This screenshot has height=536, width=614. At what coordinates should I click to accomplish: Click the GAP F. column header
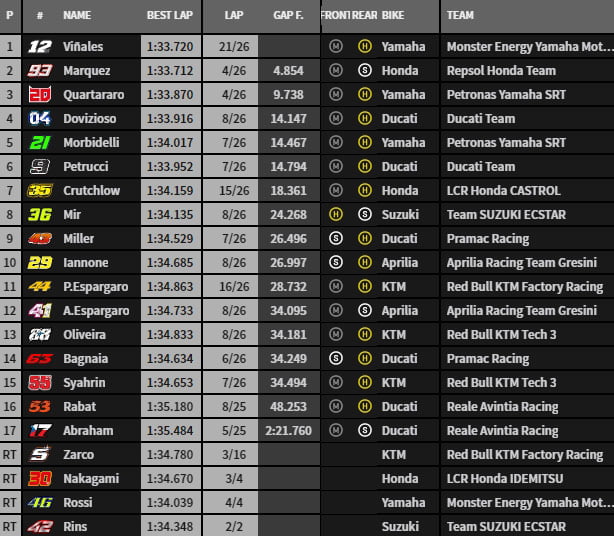coord(289,16)
